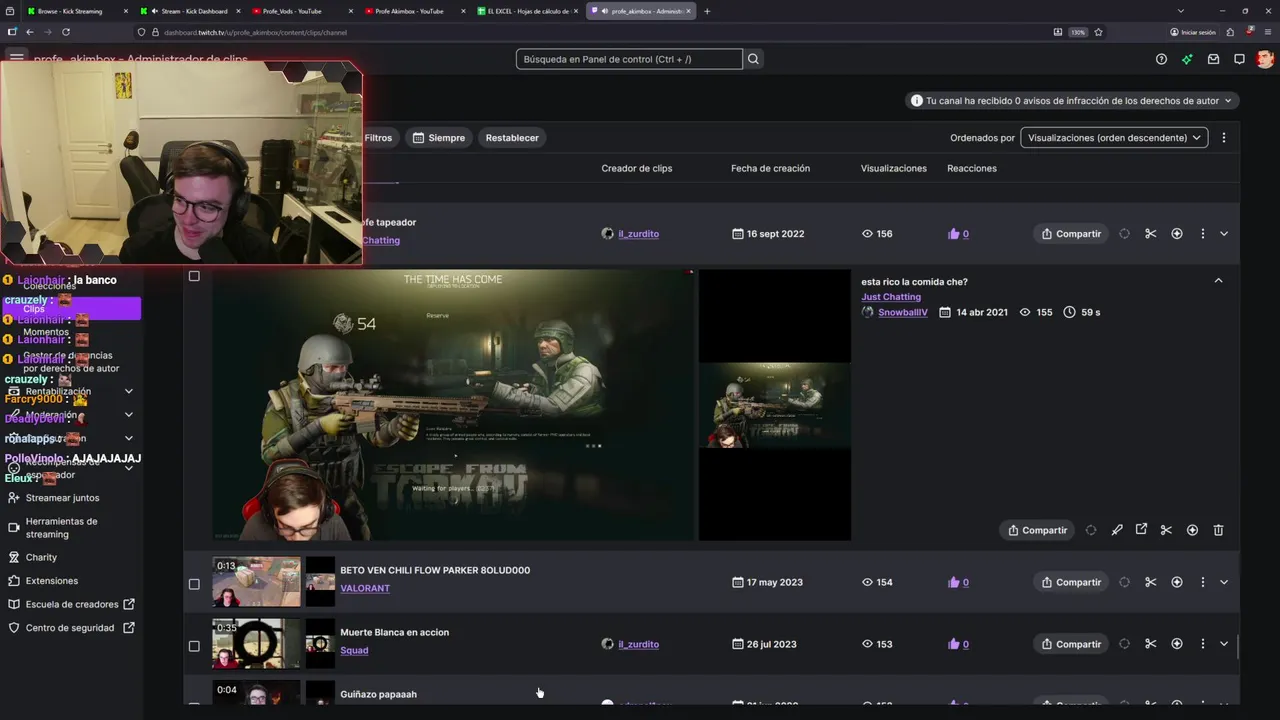
Task: Switch to Profe Akimbox - YouTube browser tab
Action: tap(415, 11)
